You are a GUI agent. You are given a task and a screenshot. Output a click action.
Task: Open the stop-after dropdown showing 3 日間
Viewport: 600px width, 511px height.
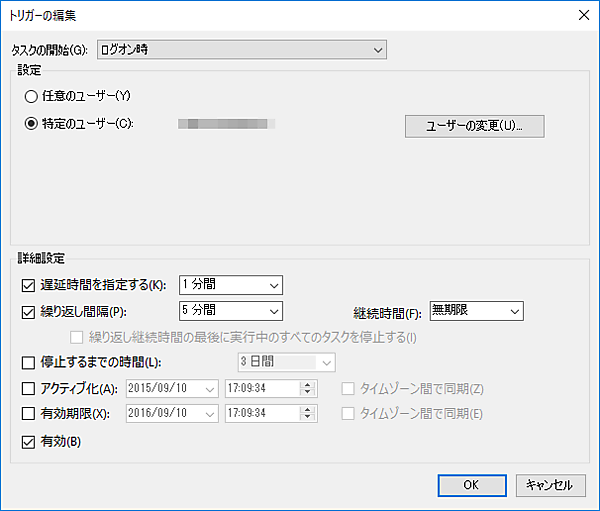point(287,362)
